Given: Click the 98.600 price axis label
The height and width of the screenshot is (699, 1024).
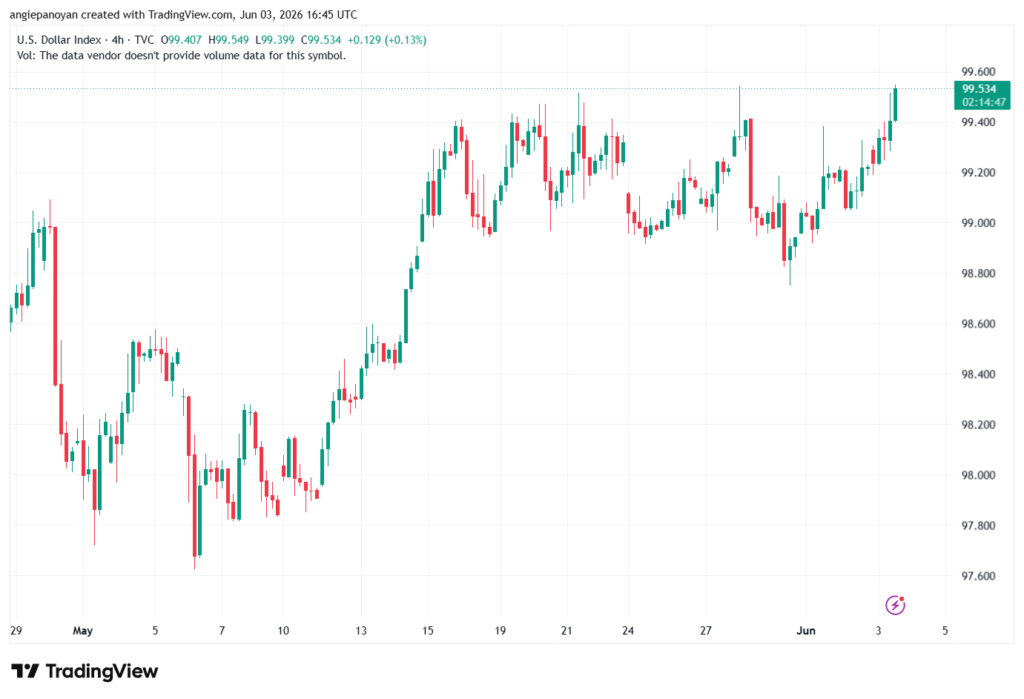Looking at the screenshot, I should coord(978,323).
